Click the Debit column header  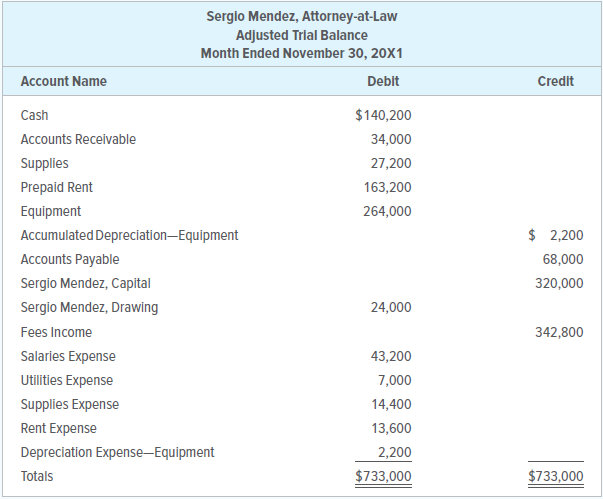383,81
